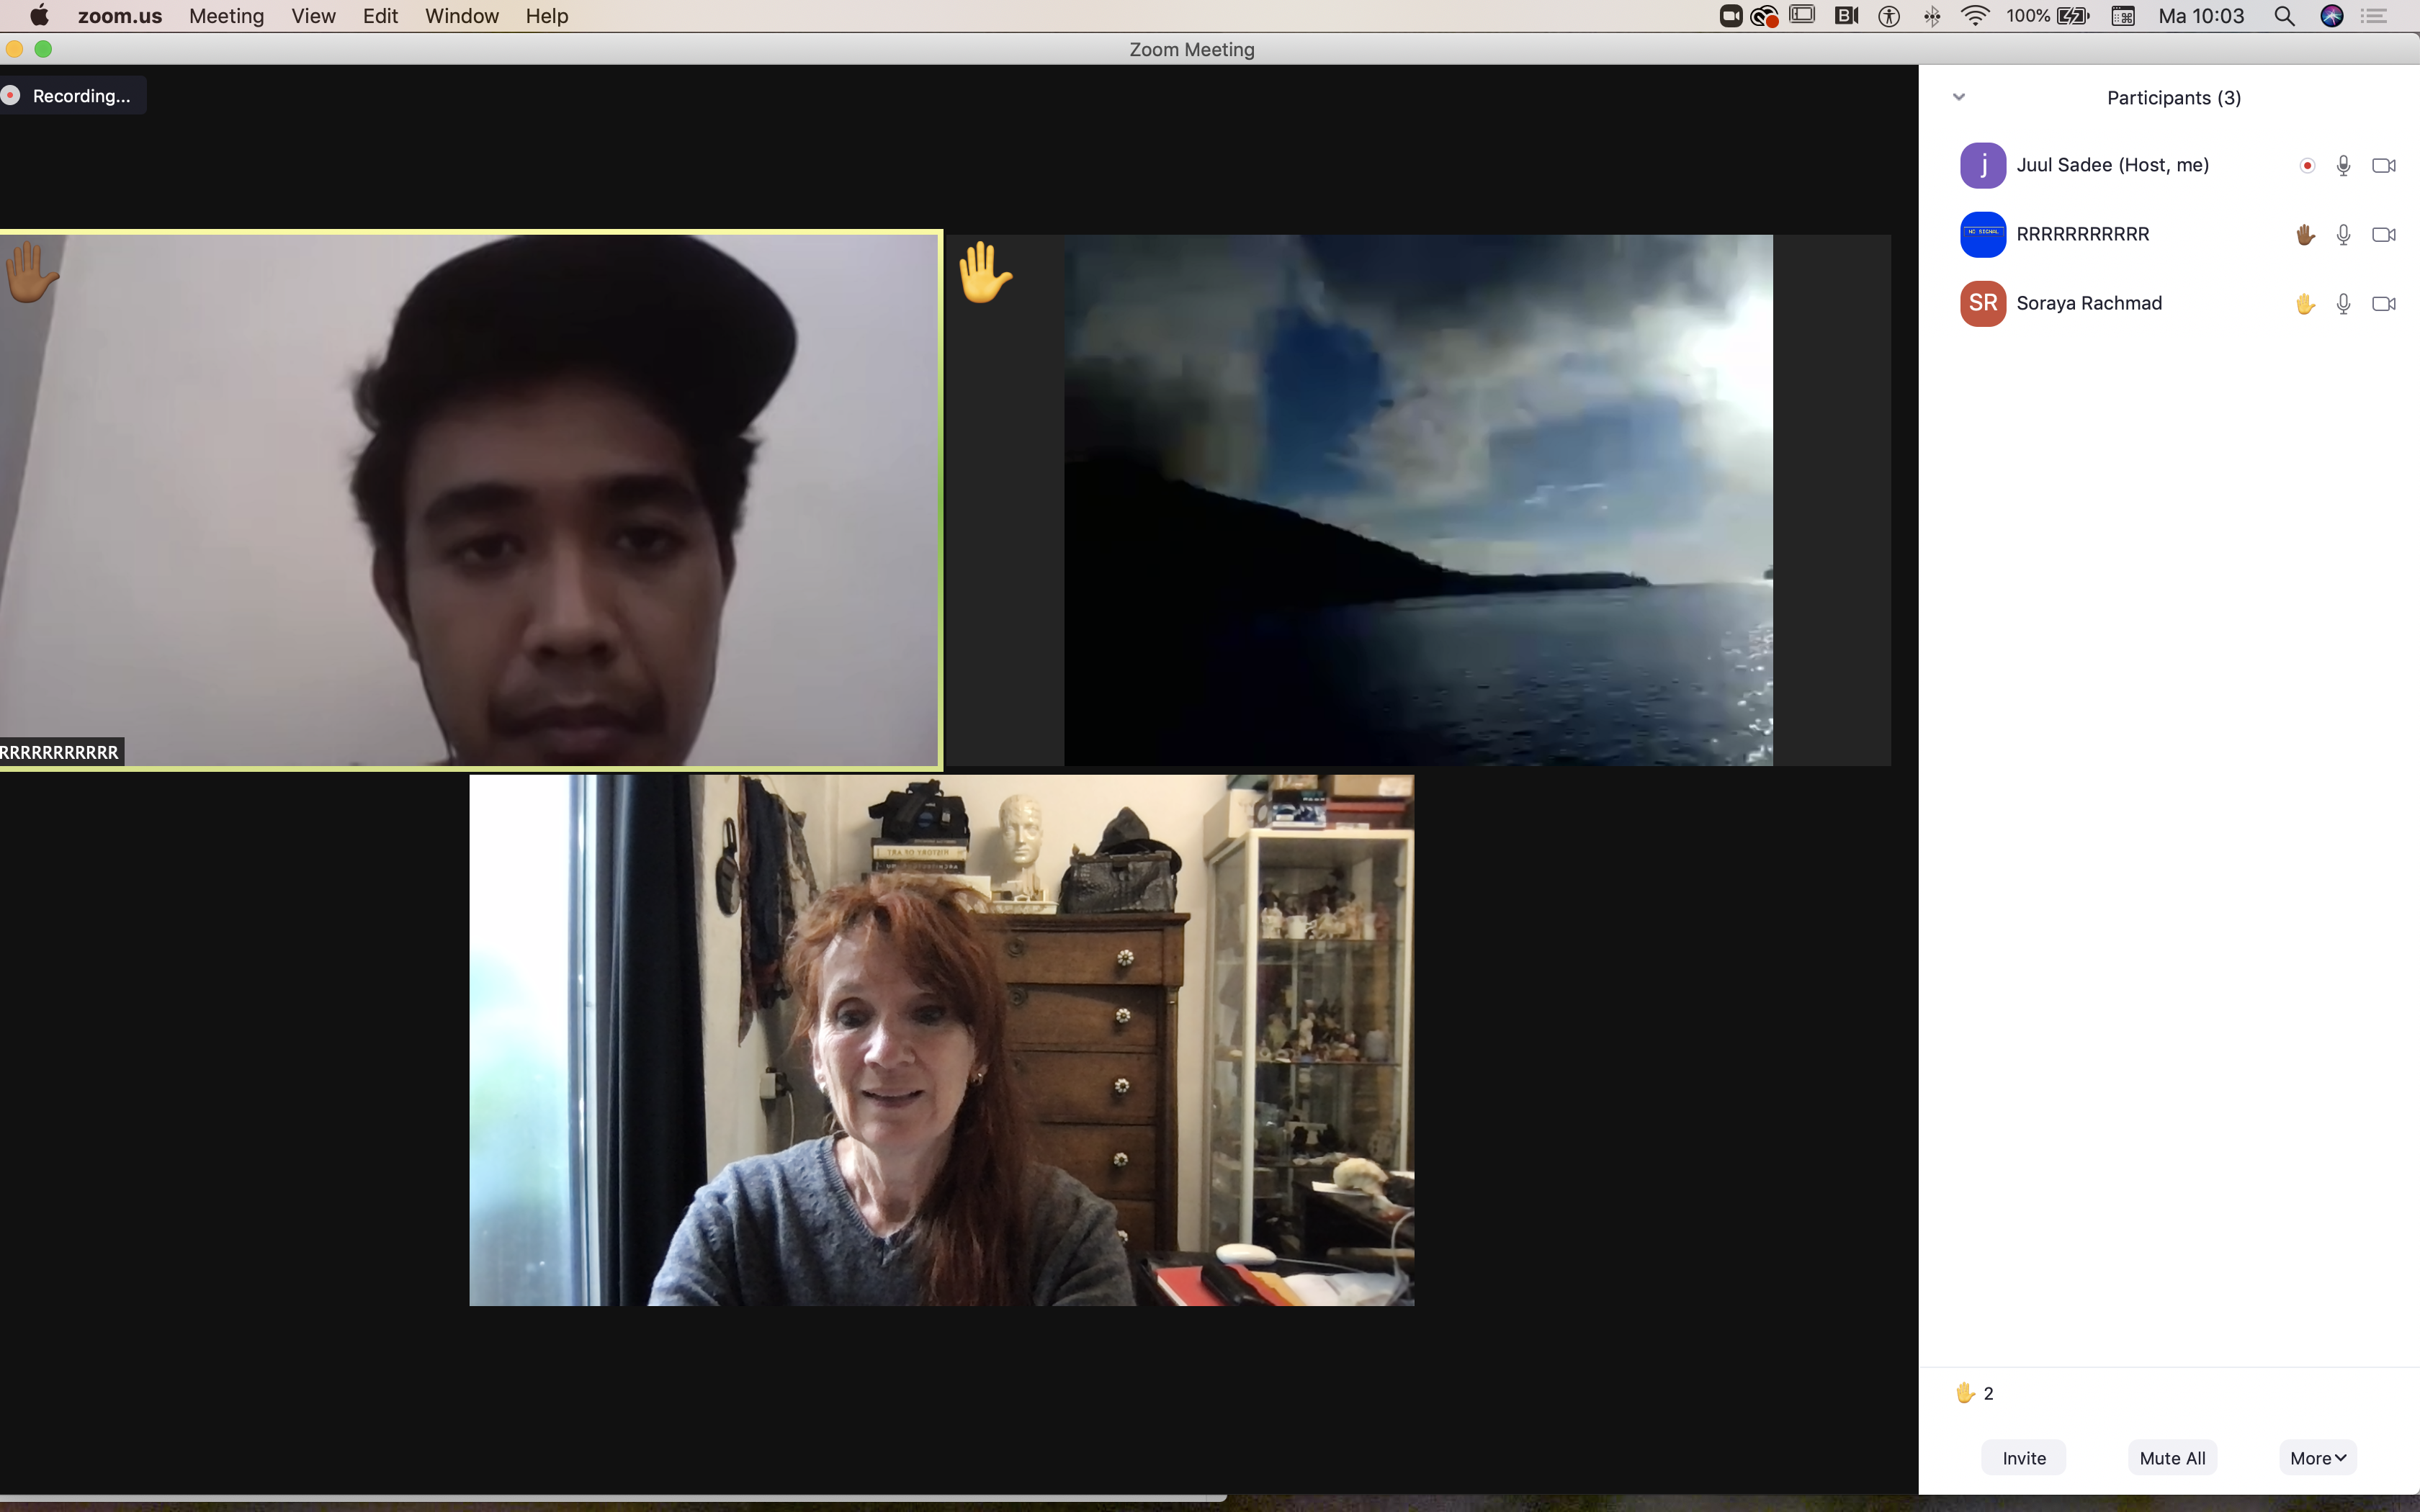Toggle RRRRRRRRRRR's video camera icon
The height and width of the screenshot is (1512, 2420).
[x=2383, y=235]
